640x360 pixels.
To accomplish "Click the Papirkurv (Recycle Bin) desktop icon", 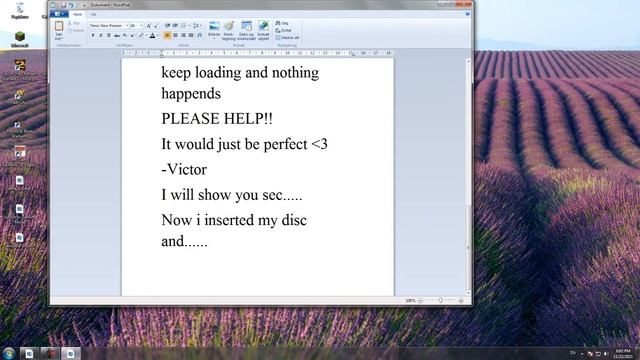I will (x=20, y=11).
